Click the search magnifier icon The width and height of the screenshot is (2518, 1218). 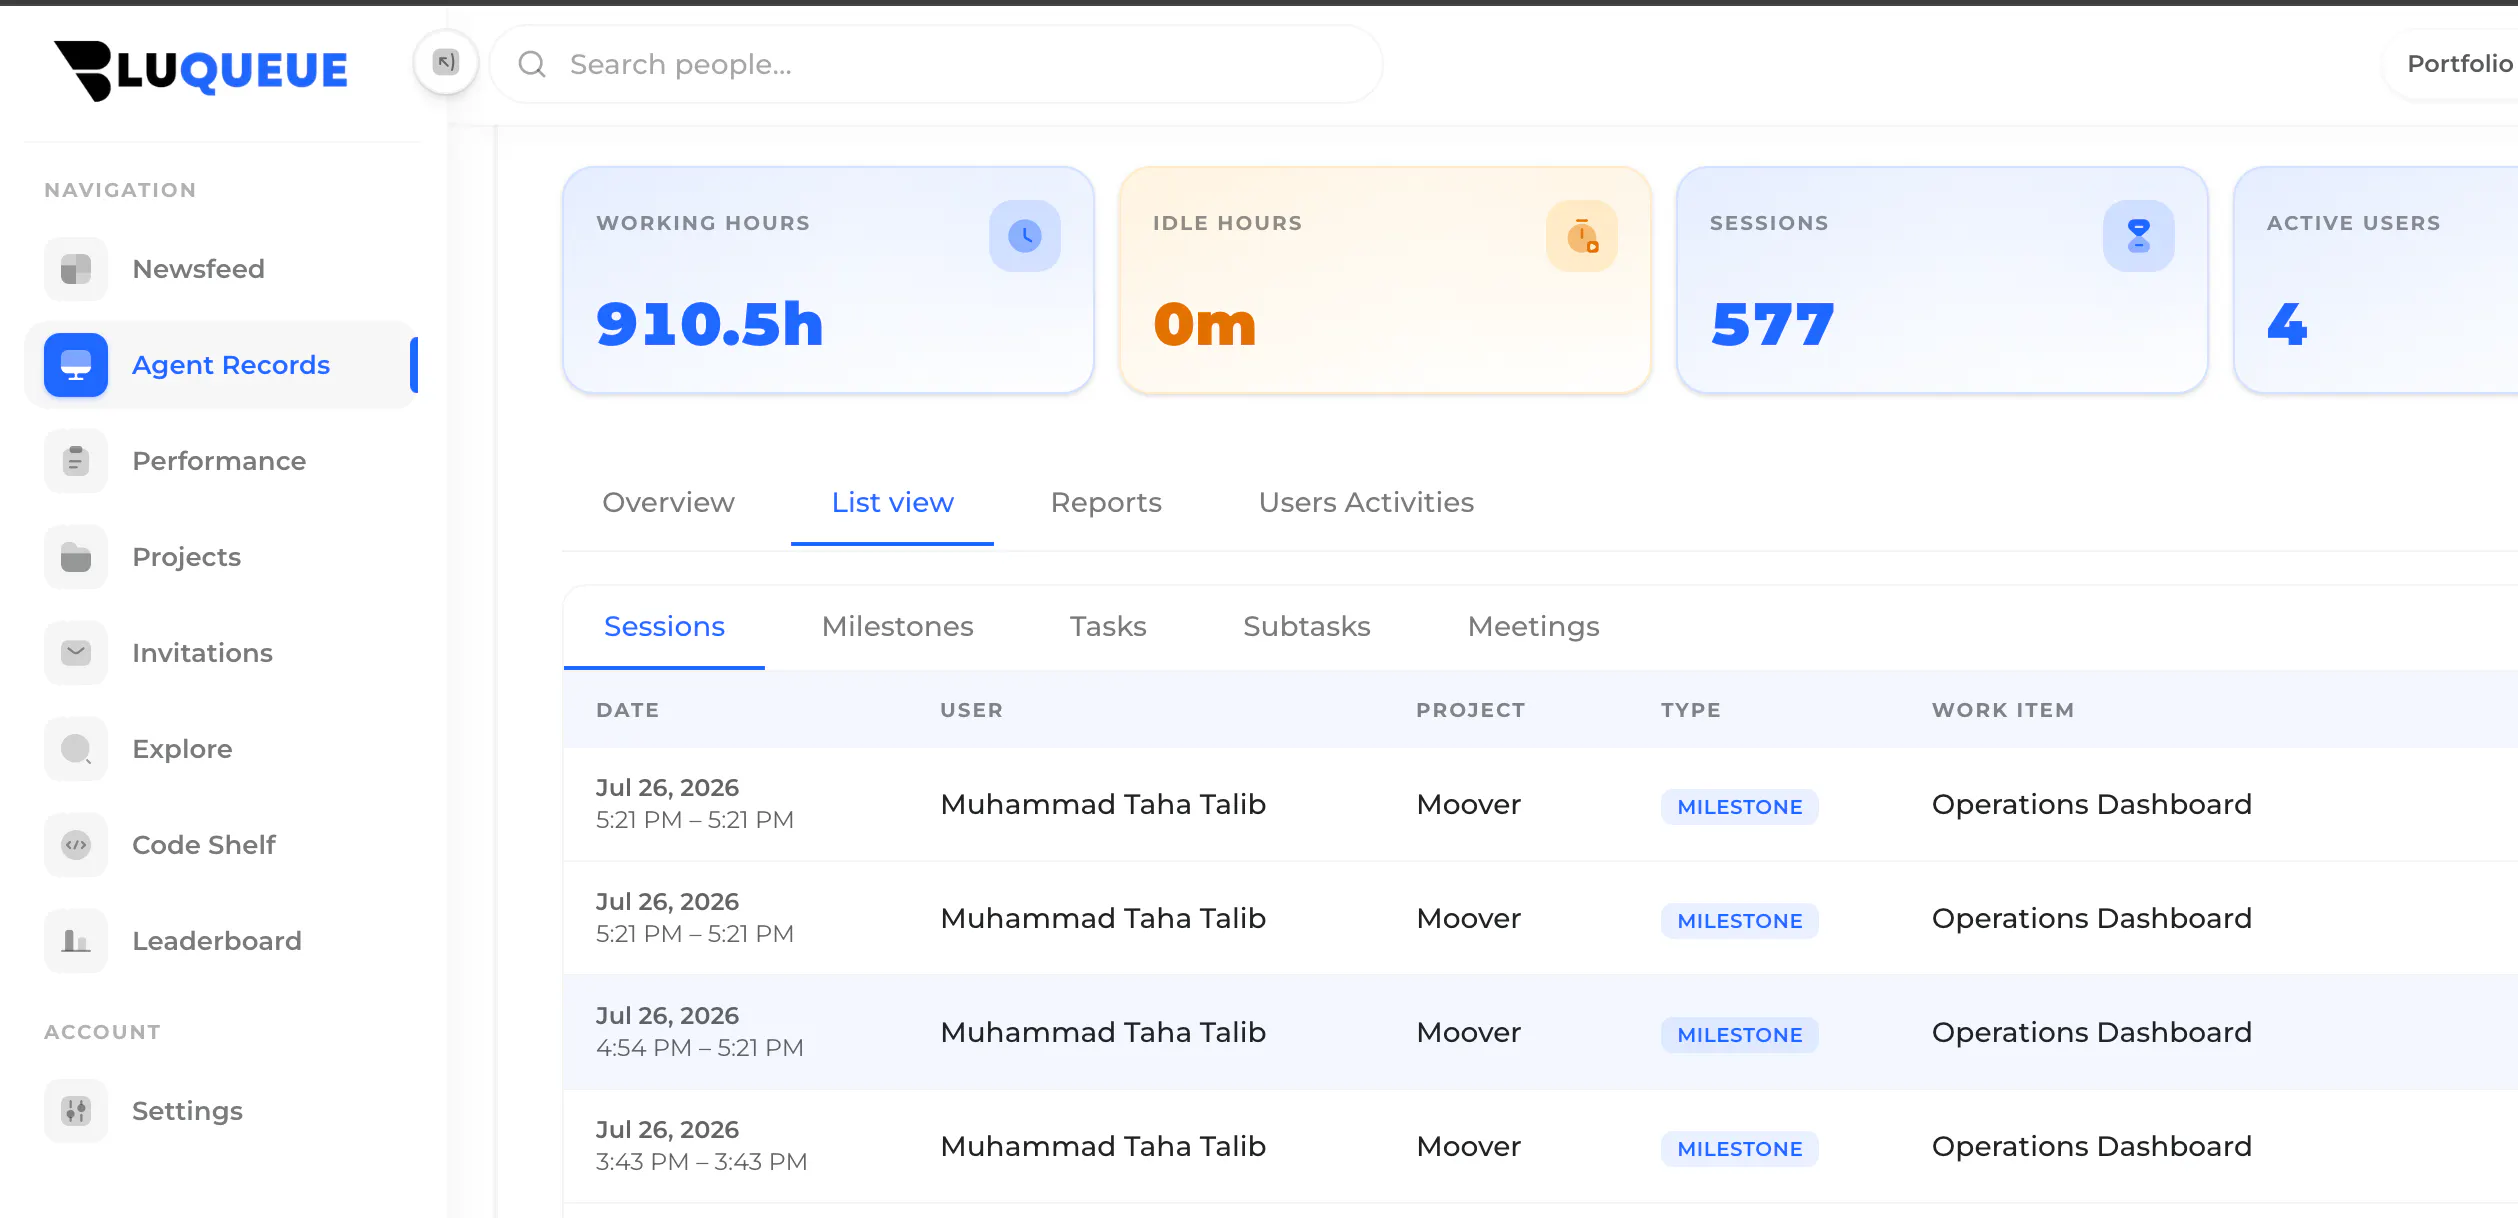click(532, 65)
